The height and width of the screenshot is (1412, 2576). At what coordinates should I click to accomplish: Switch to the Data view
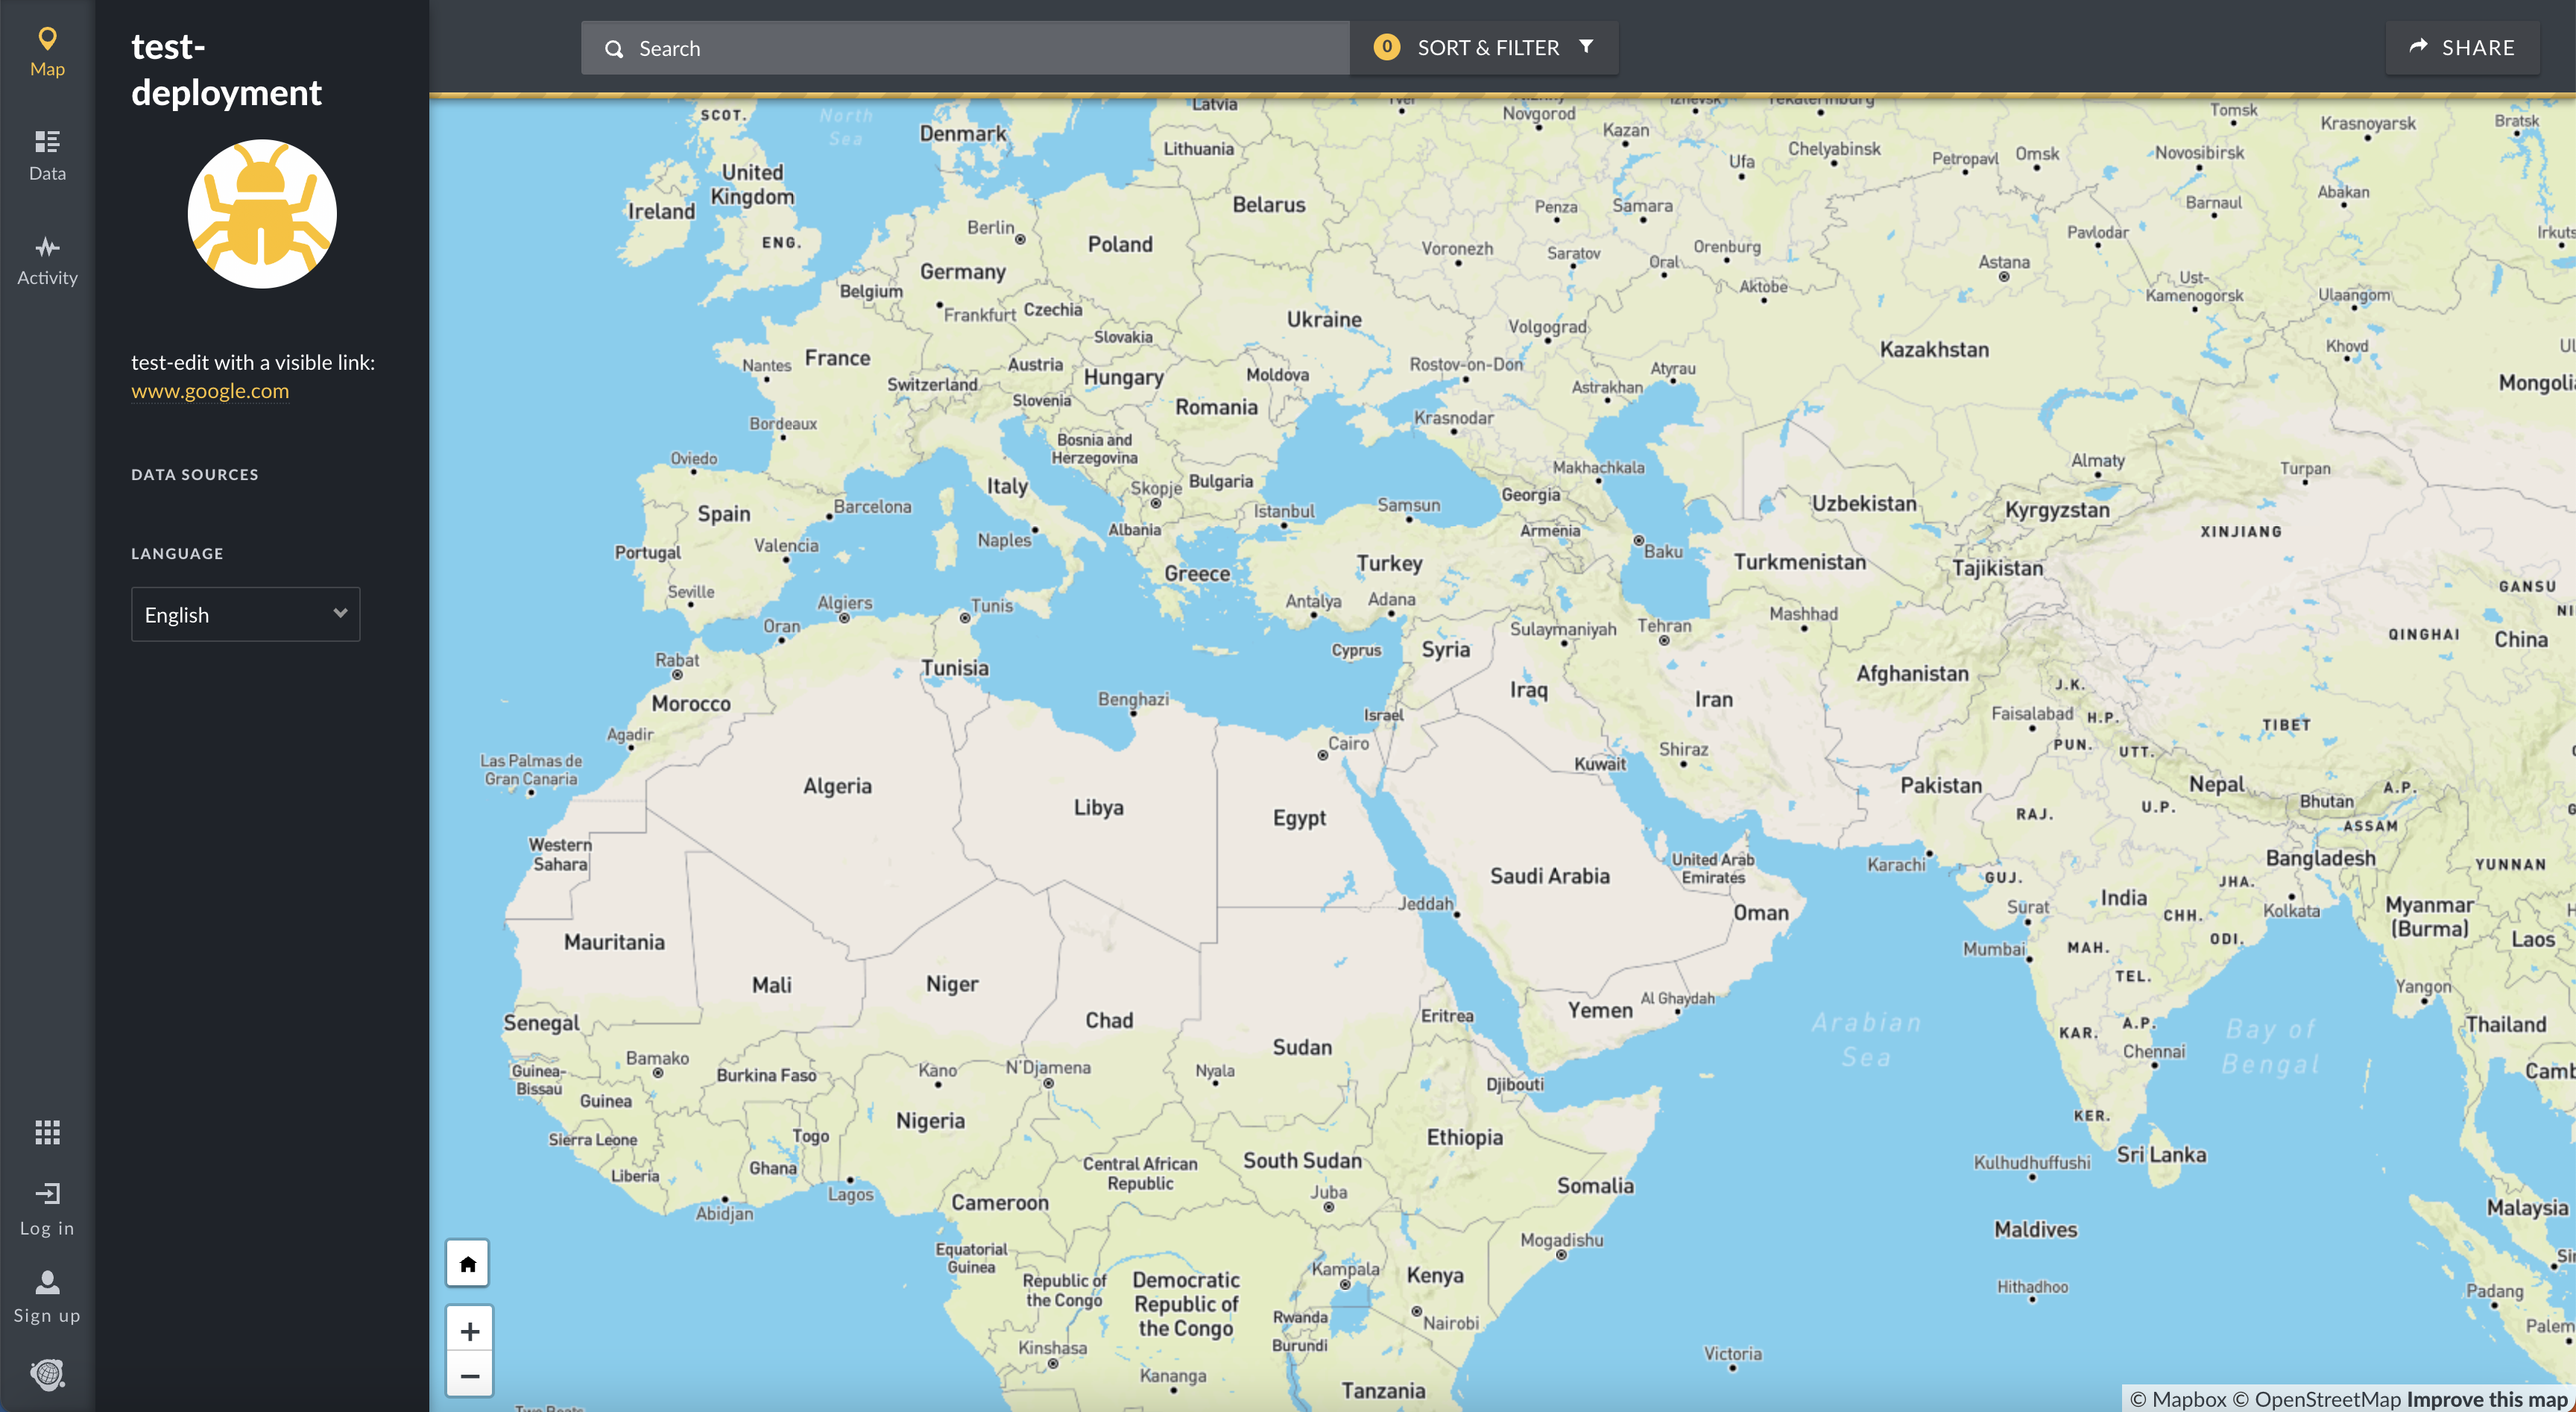click(x=47, y=155)
